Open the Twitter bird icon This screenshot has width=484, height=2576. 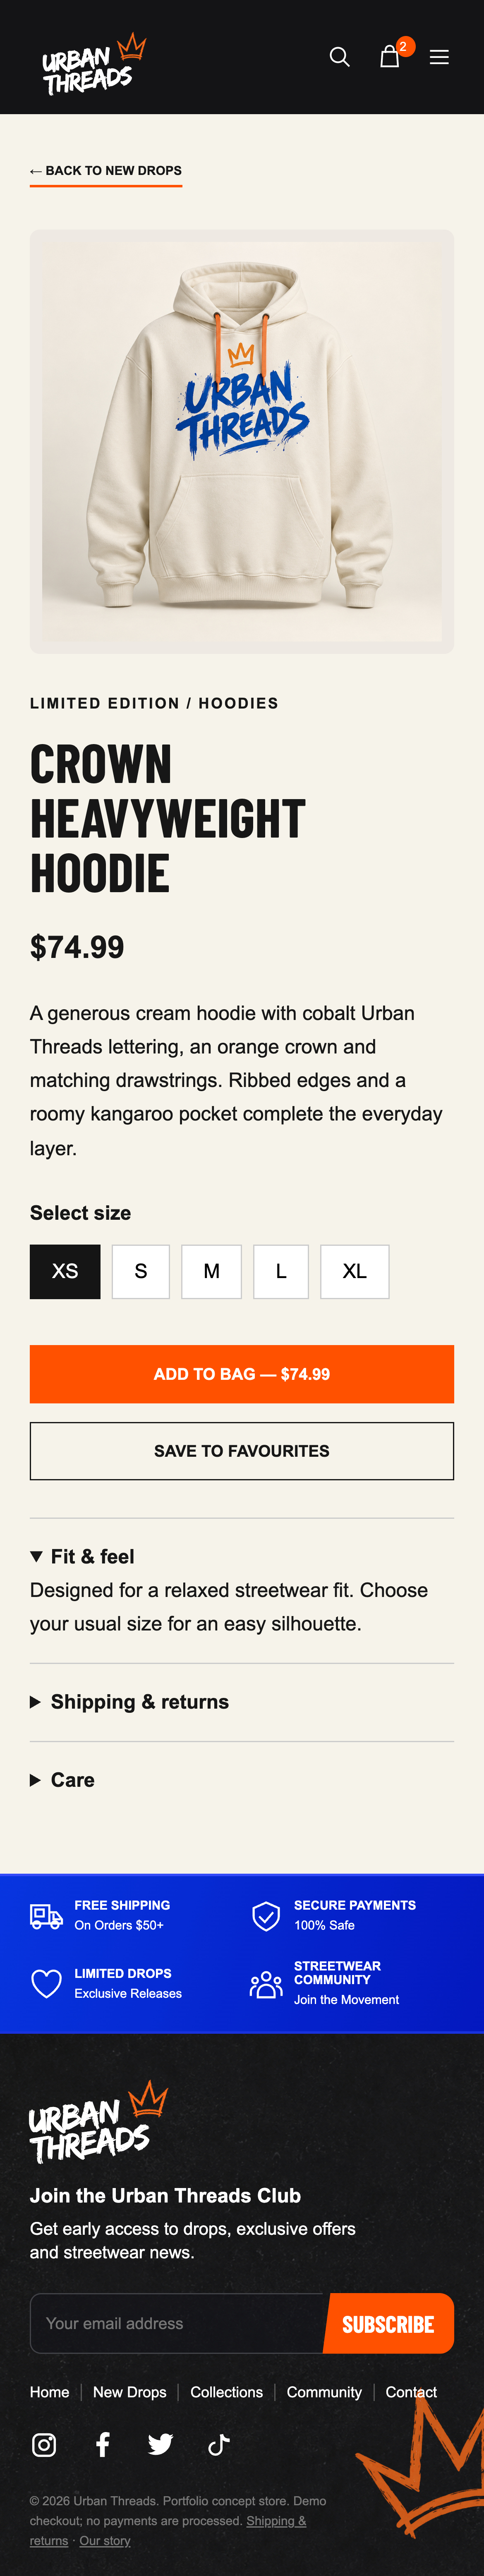tap(160, 2444)
